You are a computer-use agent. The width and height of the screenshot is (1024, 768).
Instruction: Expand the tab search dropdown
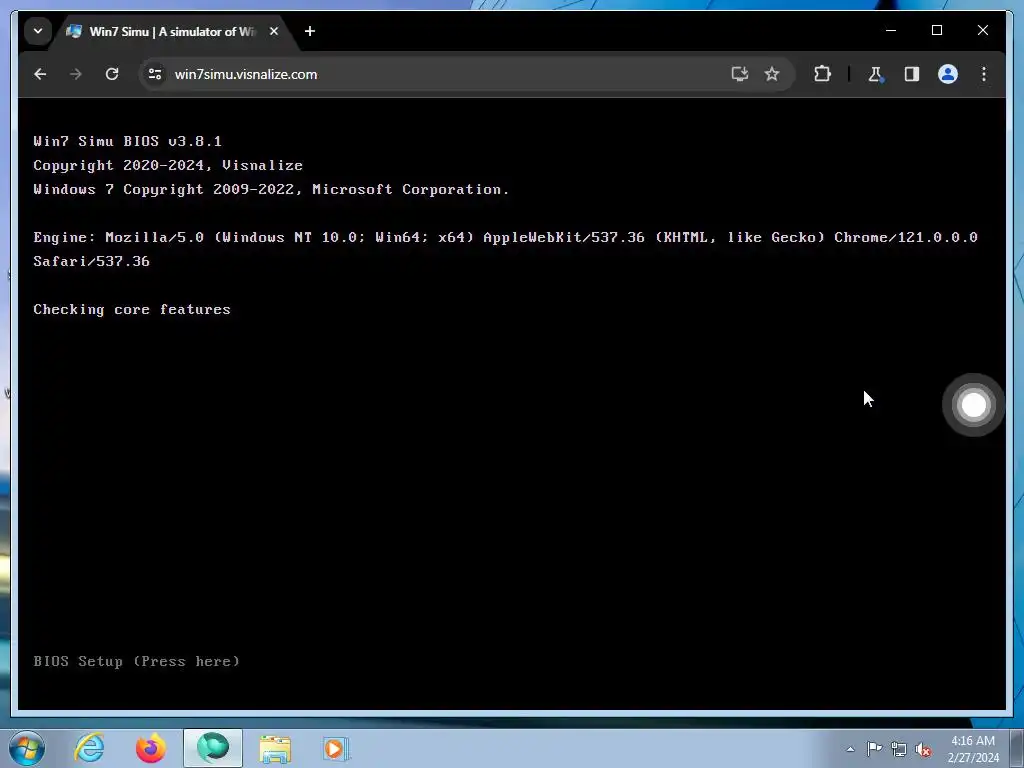(x=38, y=31)
